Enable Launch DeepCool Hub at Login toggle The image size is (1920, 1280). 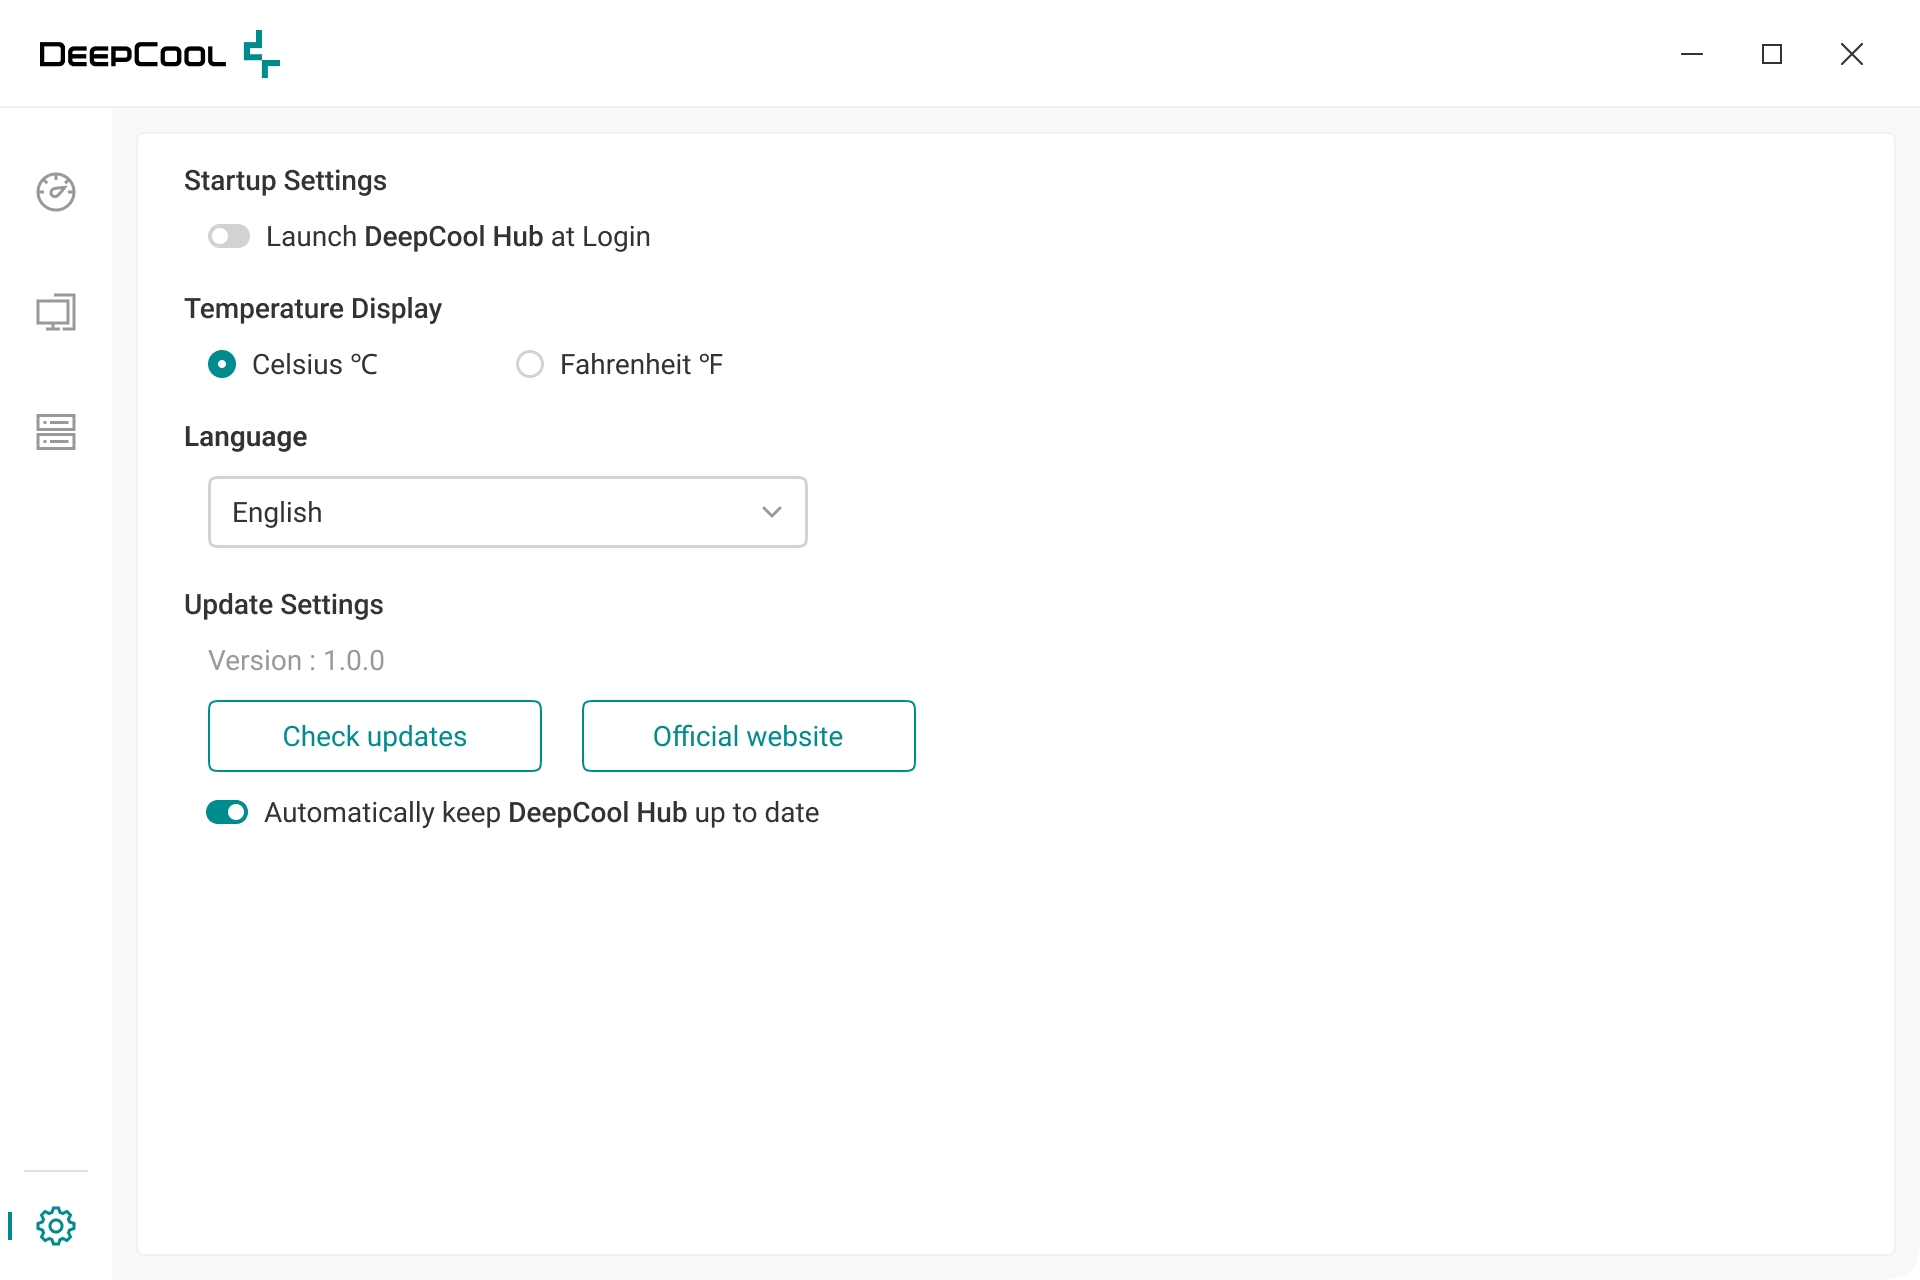[229, 237]
